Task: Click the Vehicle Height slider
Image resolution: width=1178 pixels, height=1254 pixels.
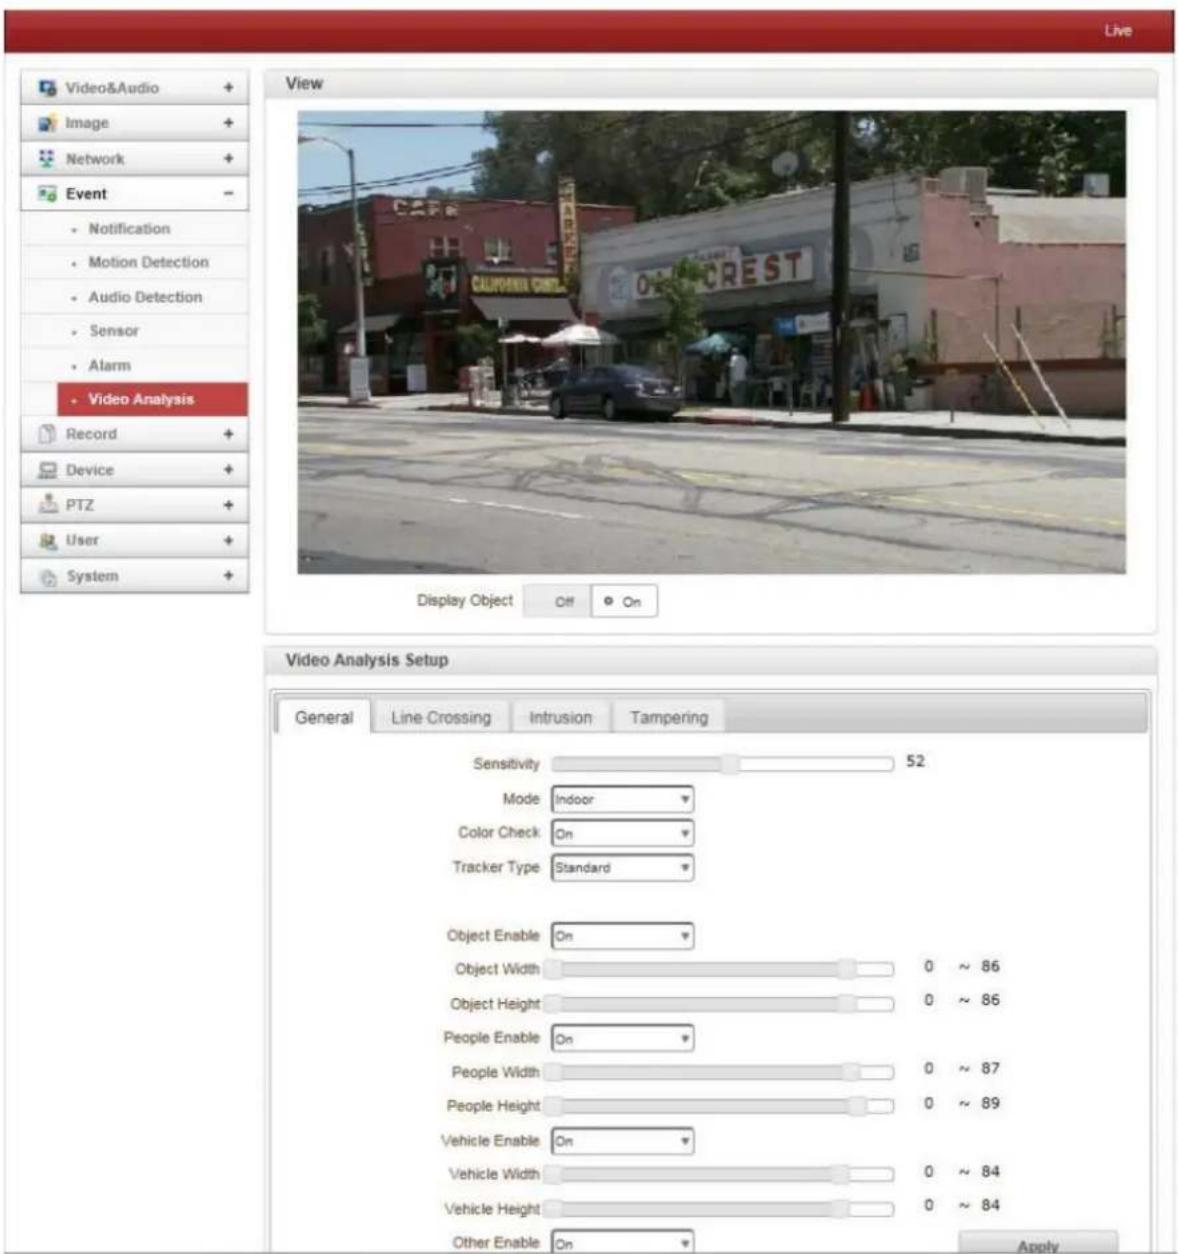Action: pos(719,1208)
